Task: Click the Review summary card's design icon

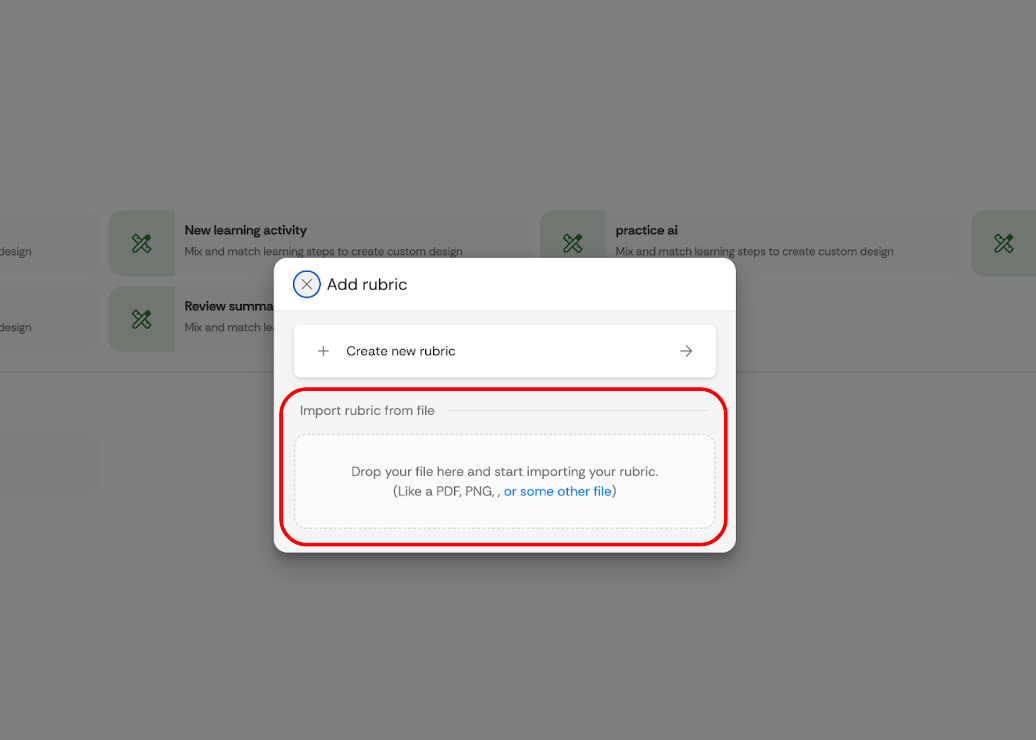Action: click(142, 319)
